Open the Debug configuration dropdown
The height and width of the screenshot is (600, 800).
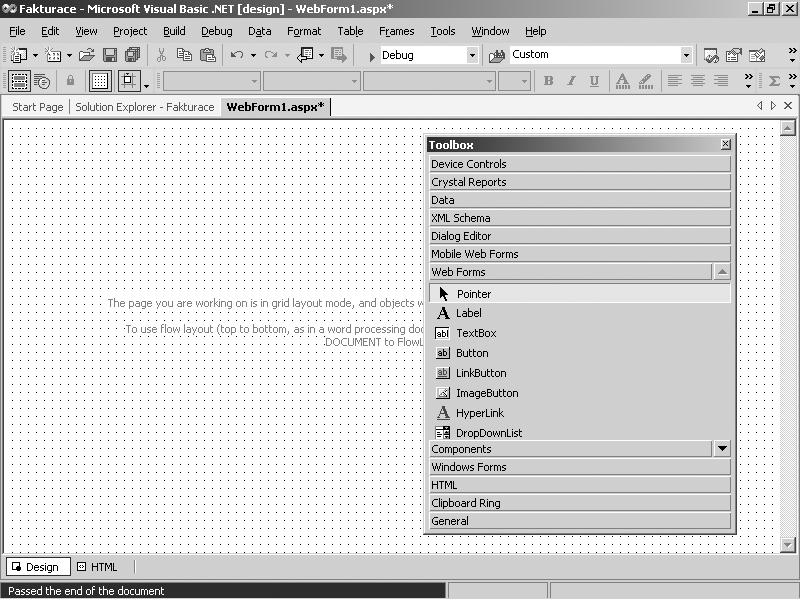tap(472, 55)
